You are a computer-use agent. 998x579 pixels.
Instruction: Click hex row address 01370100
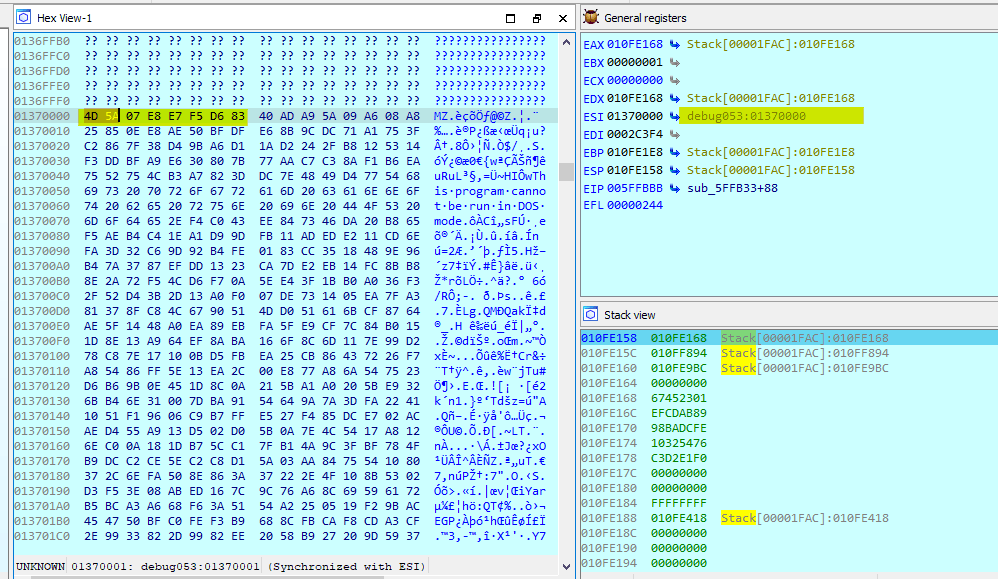[42, 356]
